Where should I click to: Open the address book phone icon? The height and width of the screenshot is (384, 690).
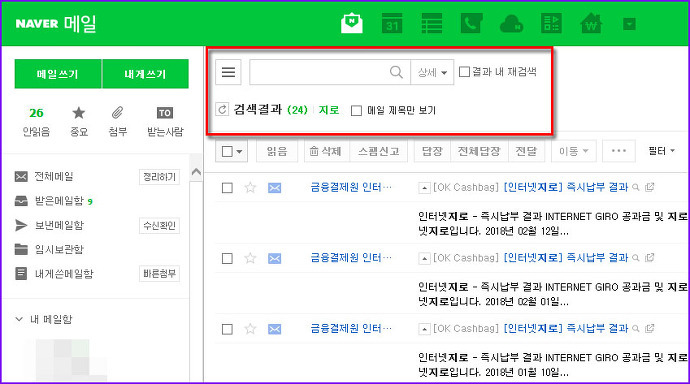pyautogui.click(x=471, y=23)
